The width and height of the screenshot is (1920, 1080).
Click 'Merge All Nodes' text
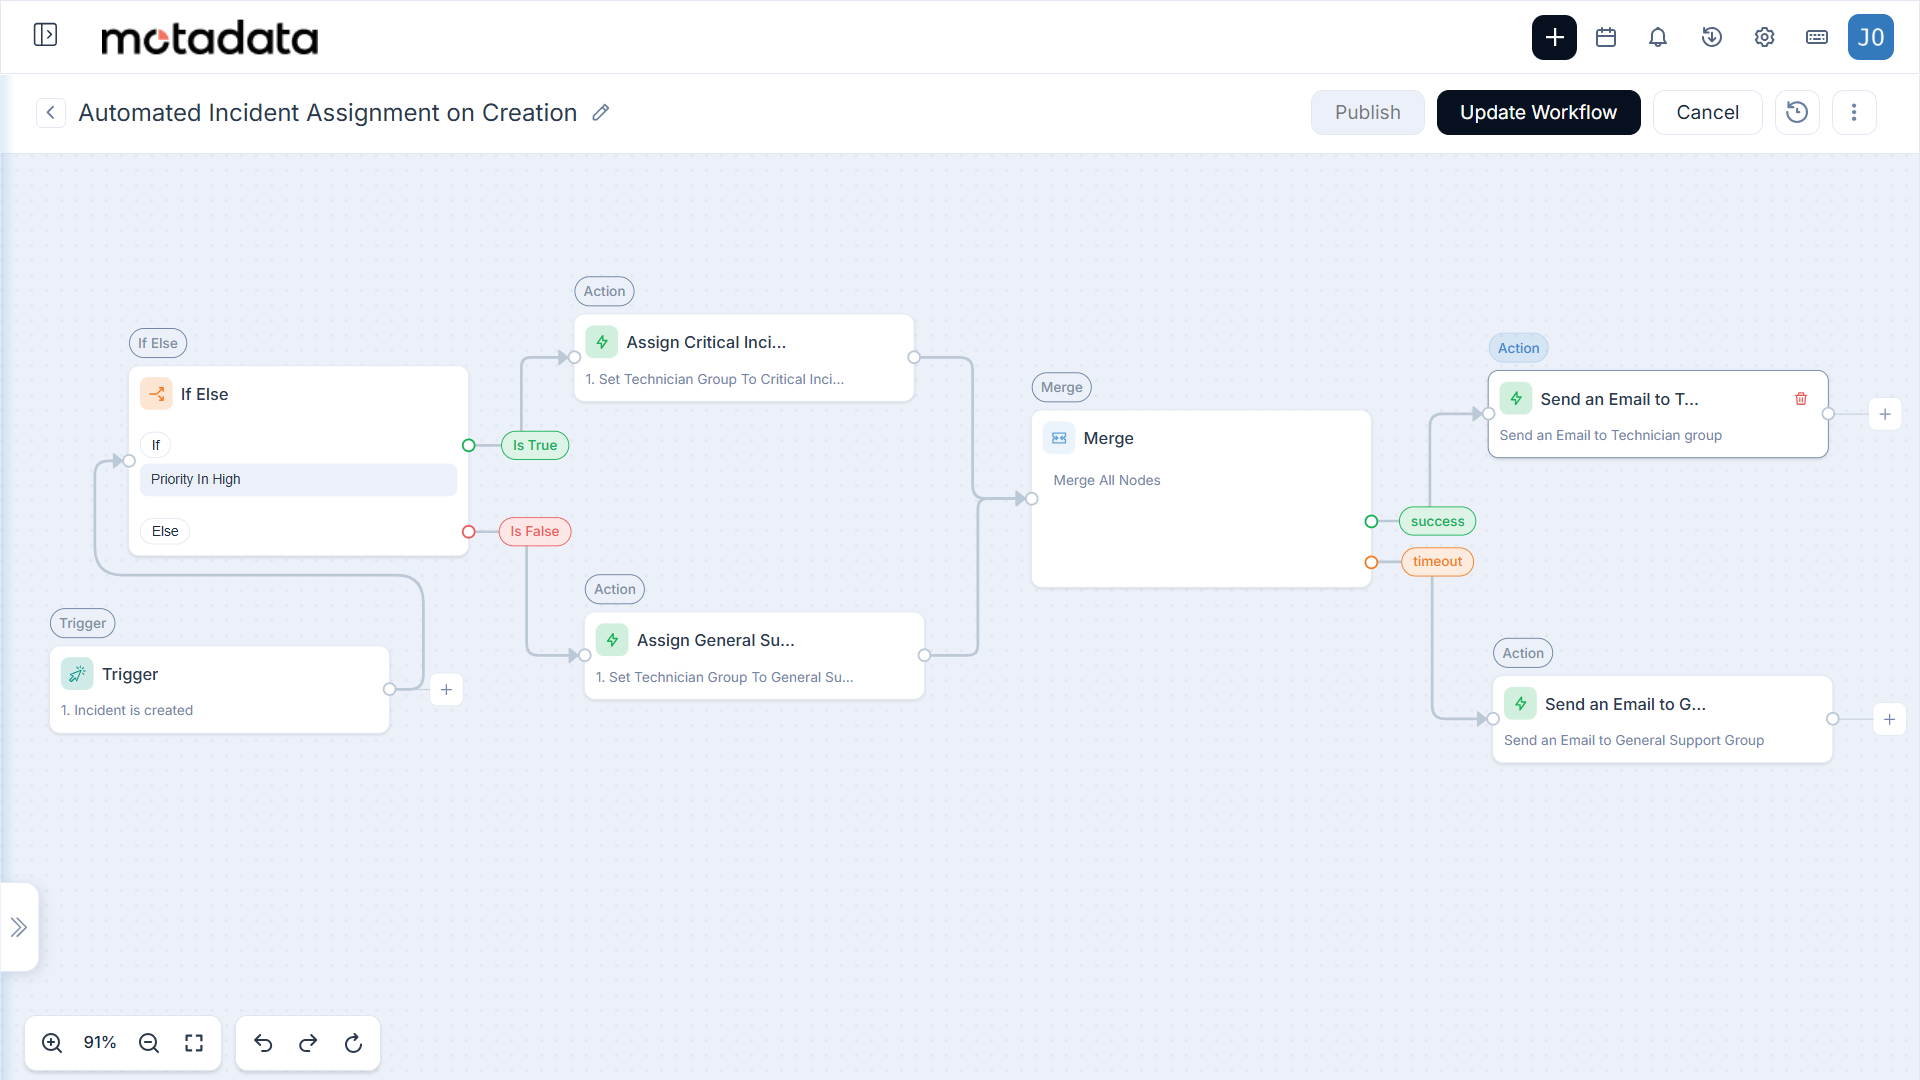click(x=1107, y=480)
